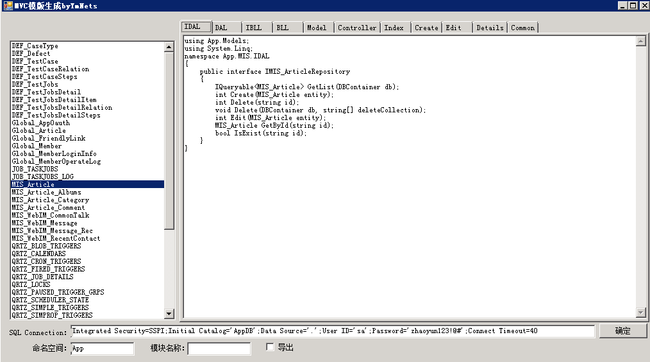View the Details tab
650x362 pixels.
click(x=490, y=27)
